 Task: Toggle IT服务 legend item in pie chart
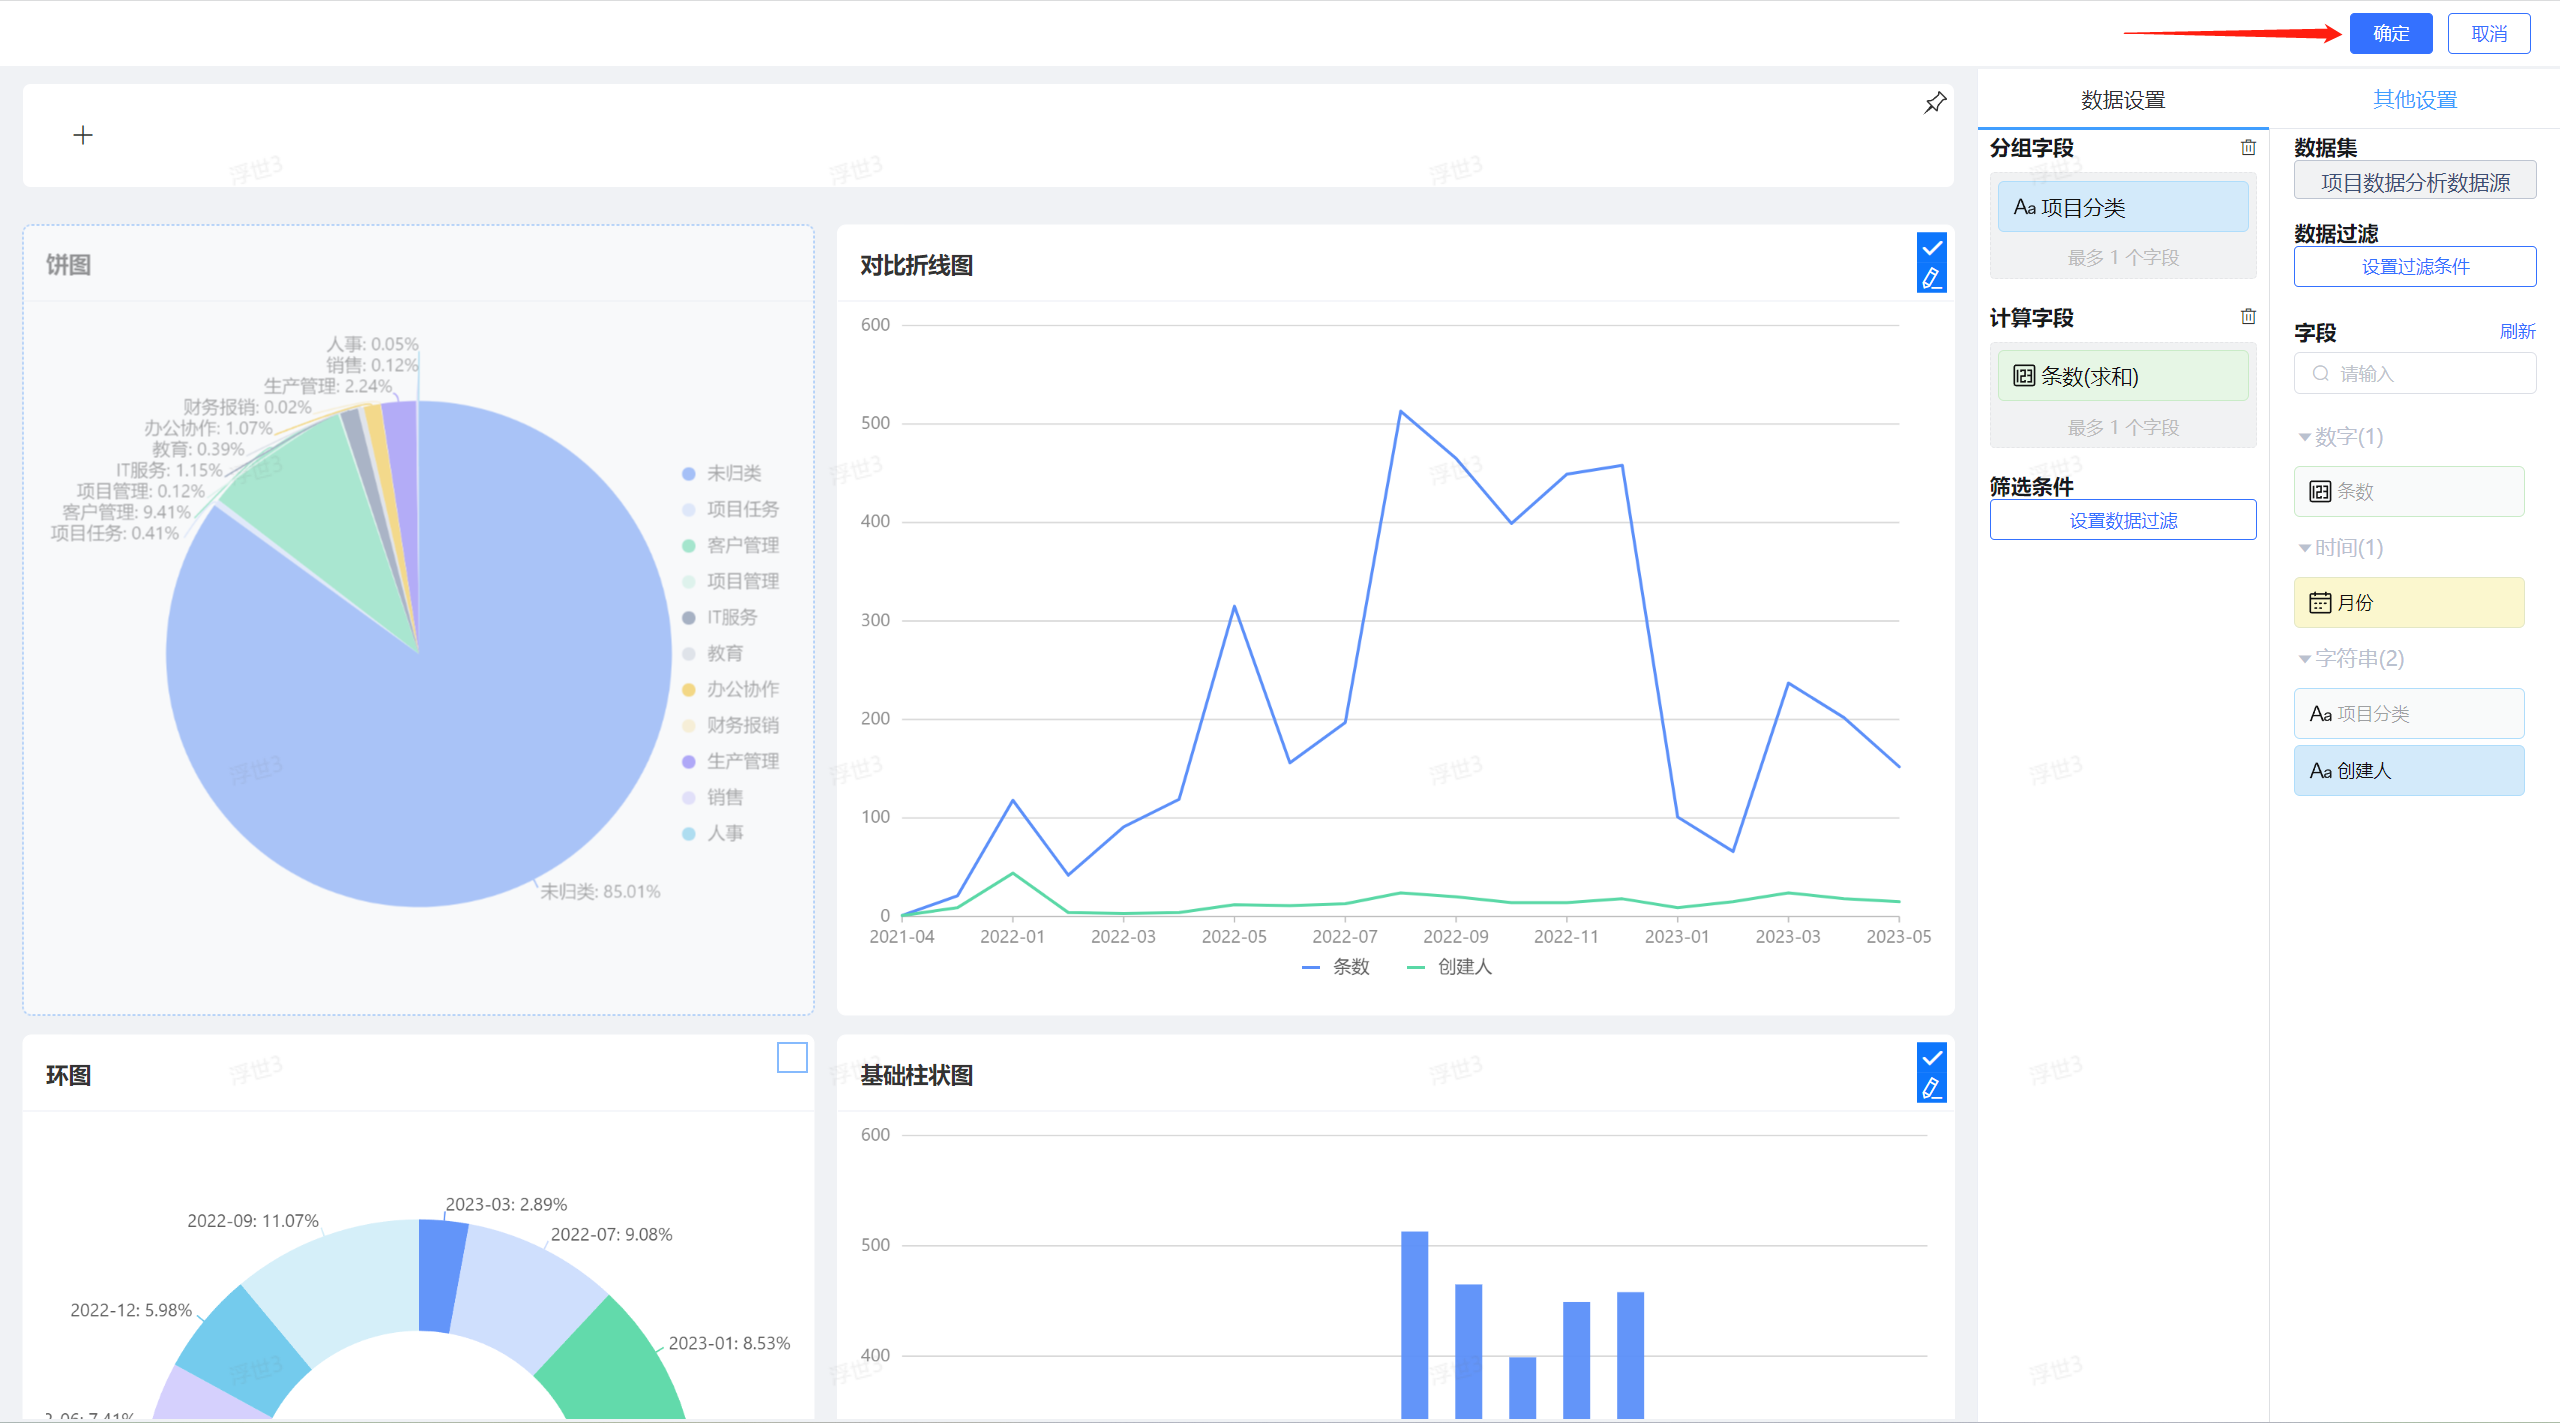(720, 617)
